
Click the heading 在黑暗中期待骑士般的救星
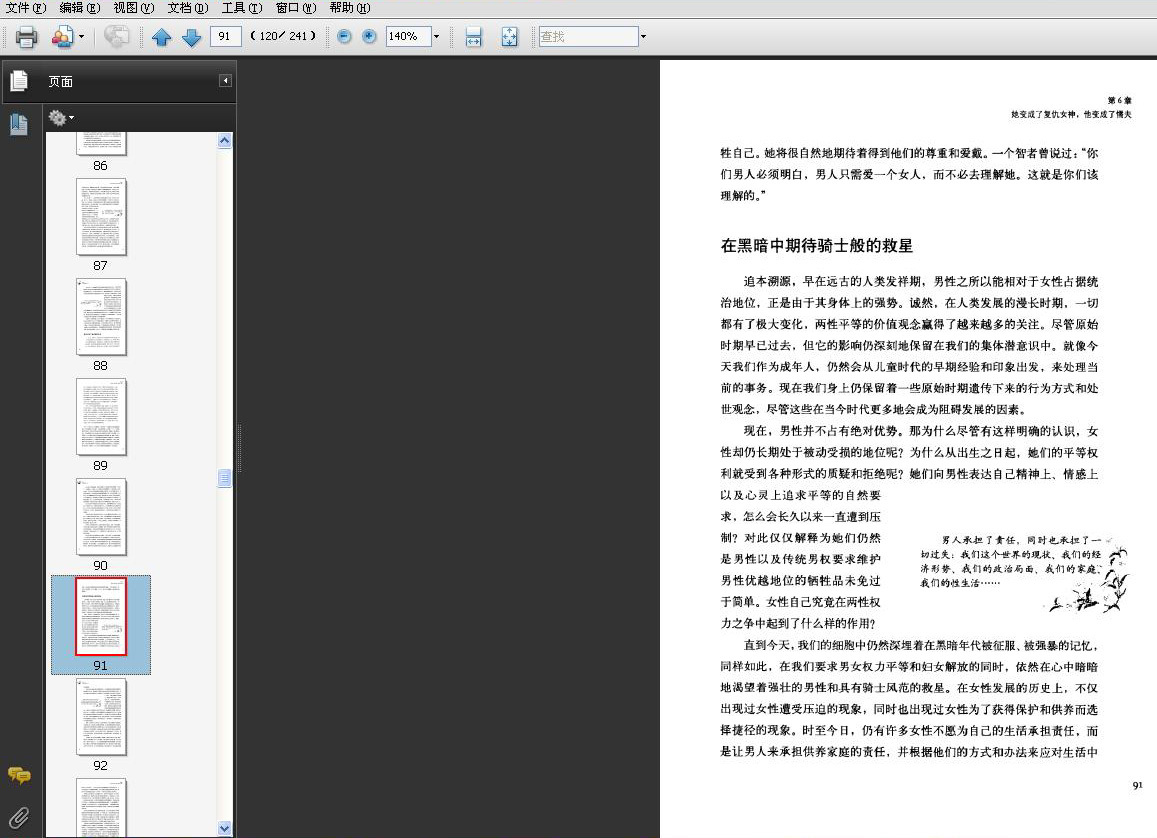pos(817,246)
